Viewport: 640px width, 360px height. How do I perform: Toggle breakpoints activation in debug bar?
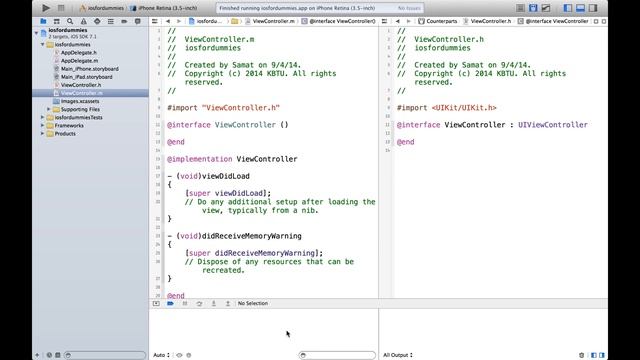tap(170, 303)
